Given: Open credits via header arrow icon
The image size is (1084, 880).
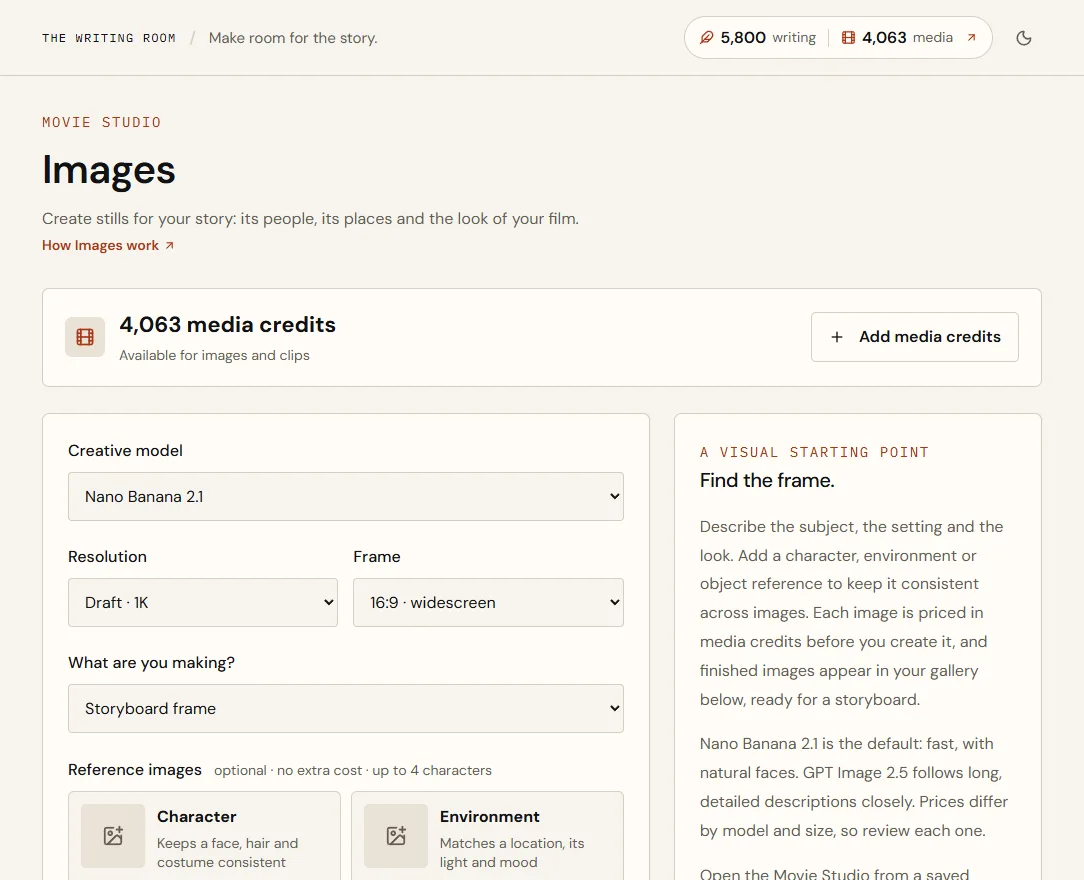Looking at the screenshot, I should point(971,37).
